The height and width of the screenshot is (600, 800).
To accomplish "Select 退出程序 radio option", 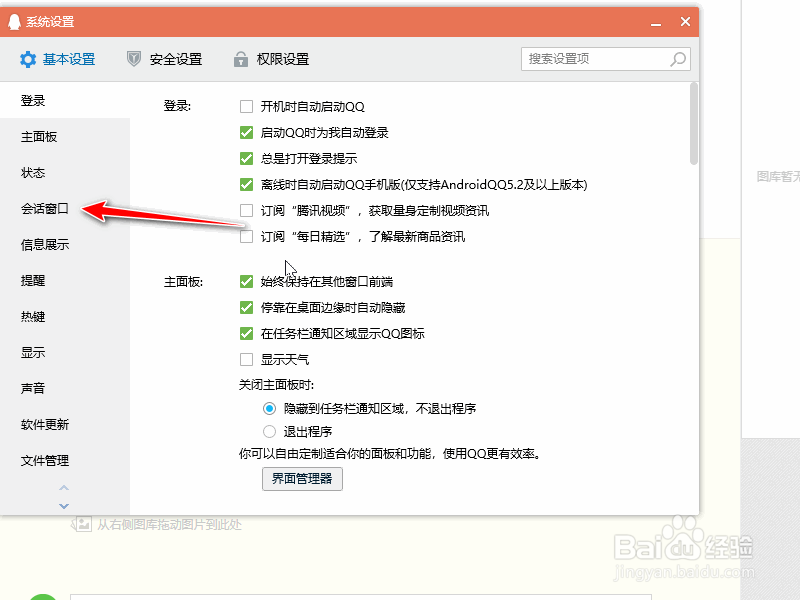I will coord(269,432).
